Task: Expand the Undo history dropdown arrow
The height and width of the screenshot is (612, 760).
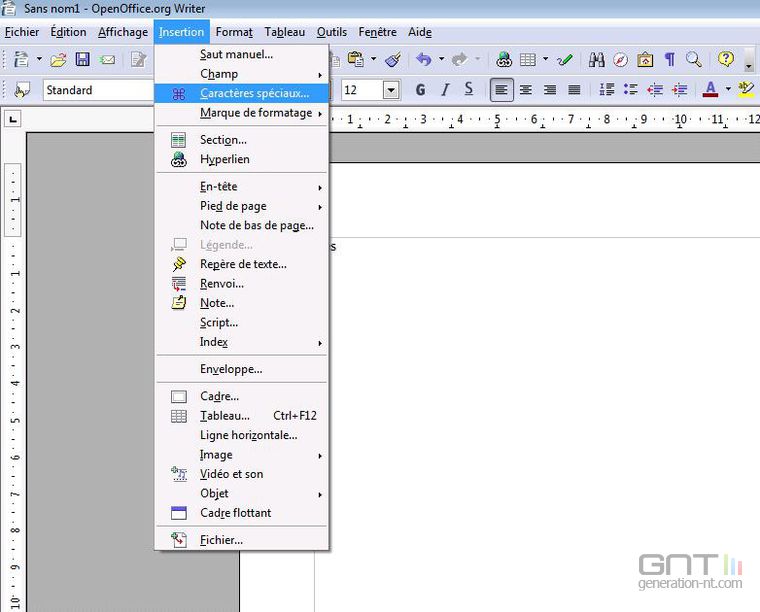Action: (441, 60)
